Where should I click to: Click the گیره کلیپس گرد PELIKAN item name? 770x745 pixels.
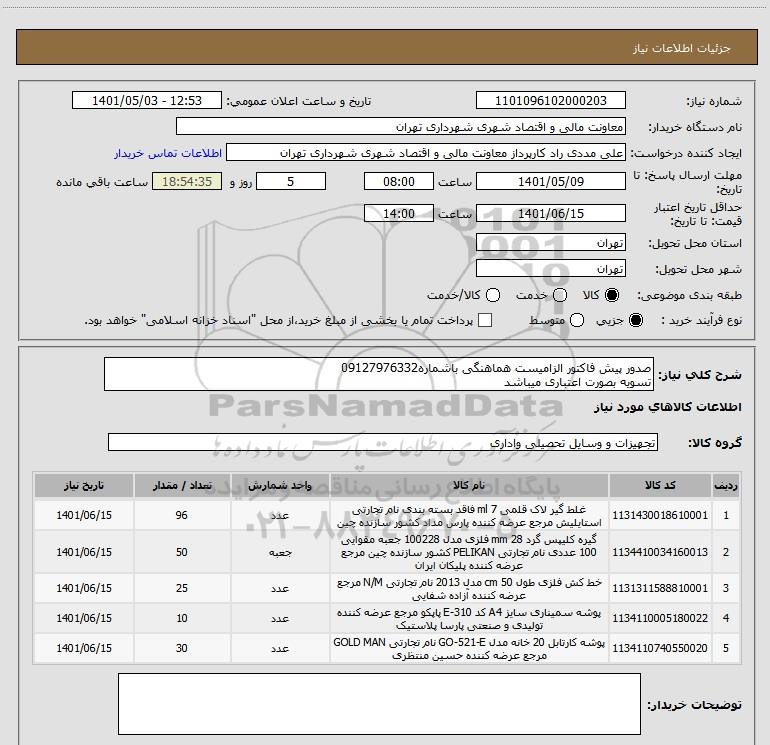(x=469, y=552)
